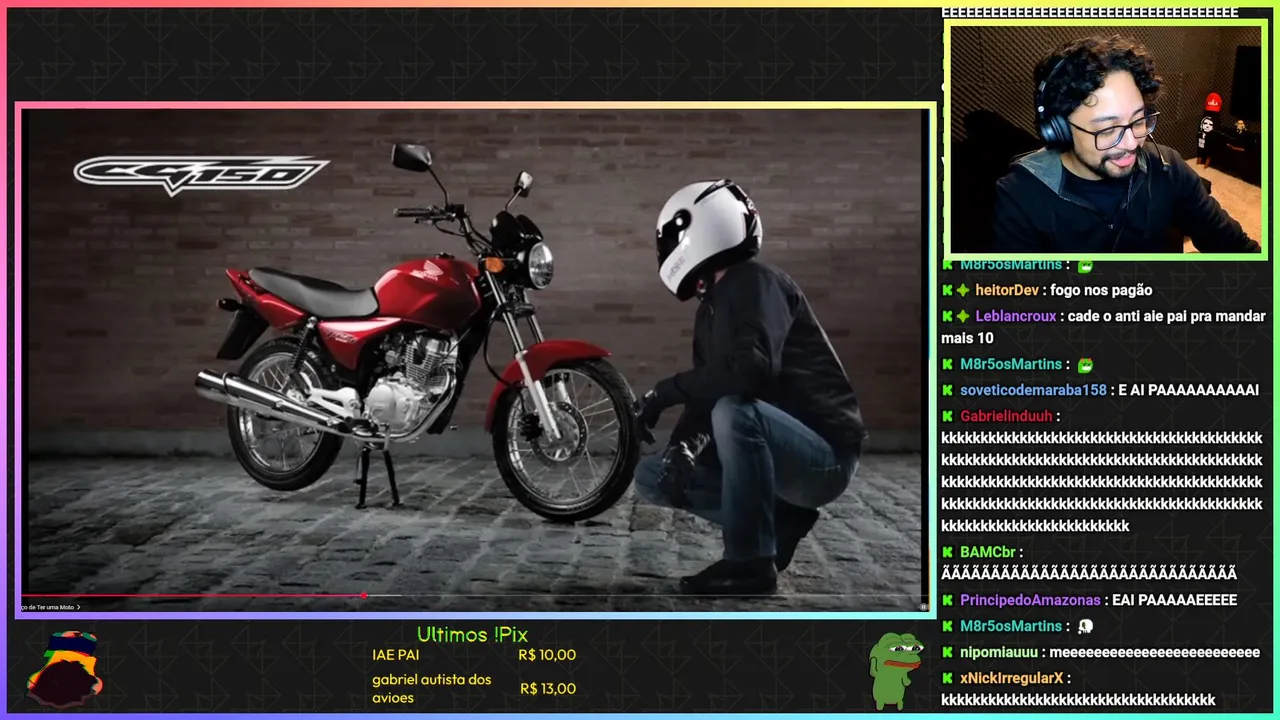This screenshot has width=1280, height=720.
Task: Click the green badge beside GabrielInduuh
Action: (x=947, y=416)
